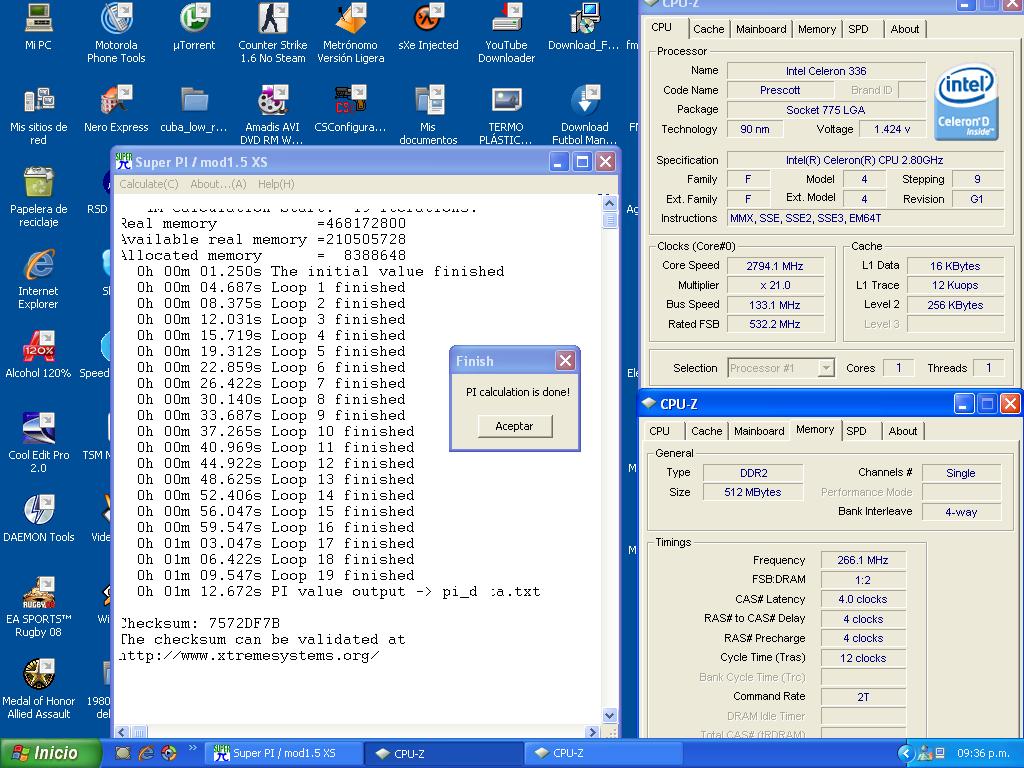Activate second CPU-Z taskbar button
Image resolution: width=1024 pixels, height=768 pixels.
601,753
